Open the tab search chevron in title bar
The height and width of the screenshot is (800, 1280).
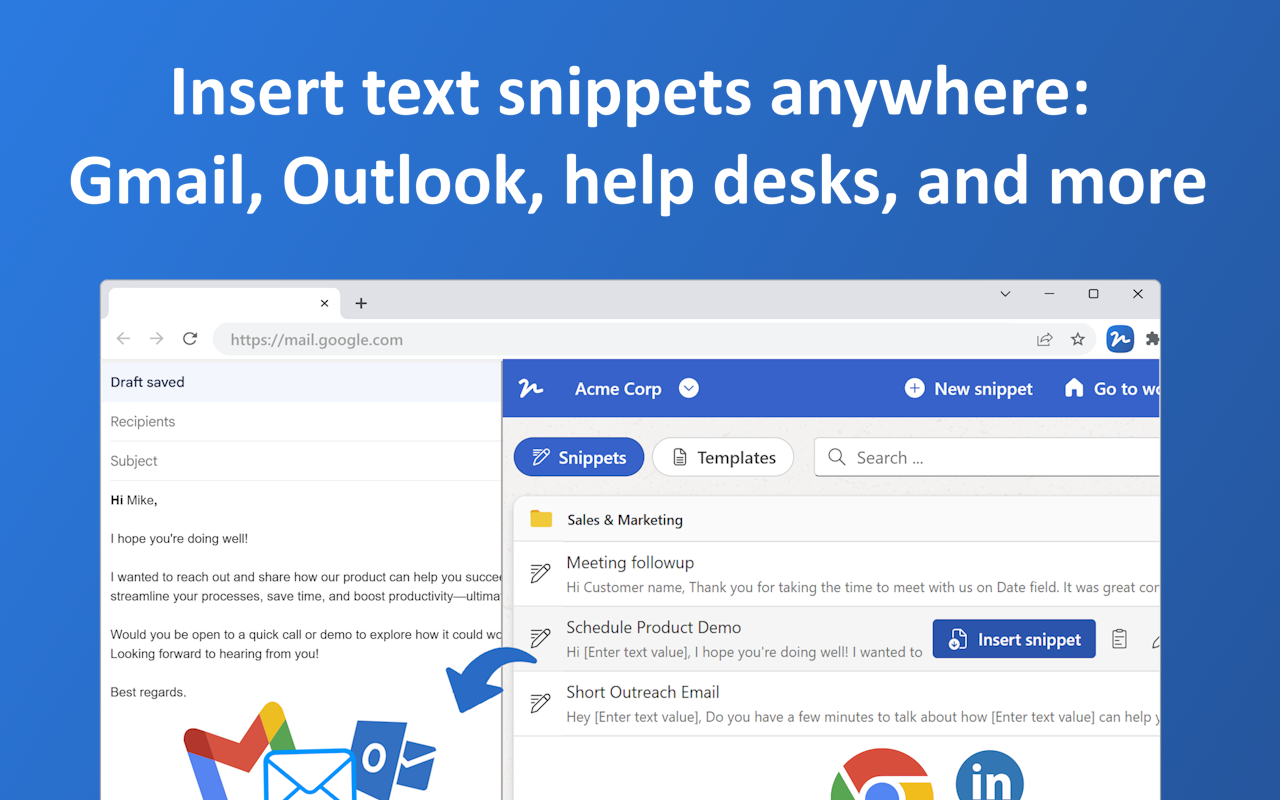[1005, 294]
